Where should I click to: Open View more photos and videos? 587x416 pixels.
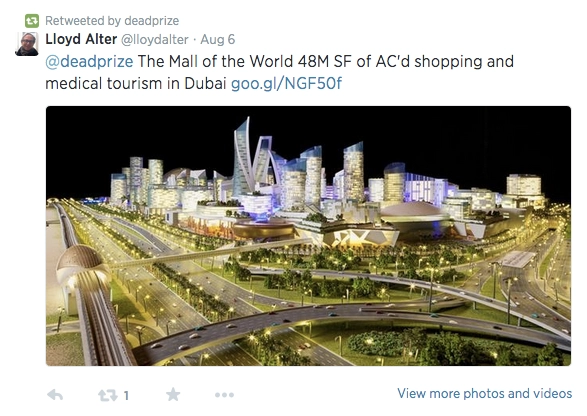pyautogui.click(x=484, y=394)
